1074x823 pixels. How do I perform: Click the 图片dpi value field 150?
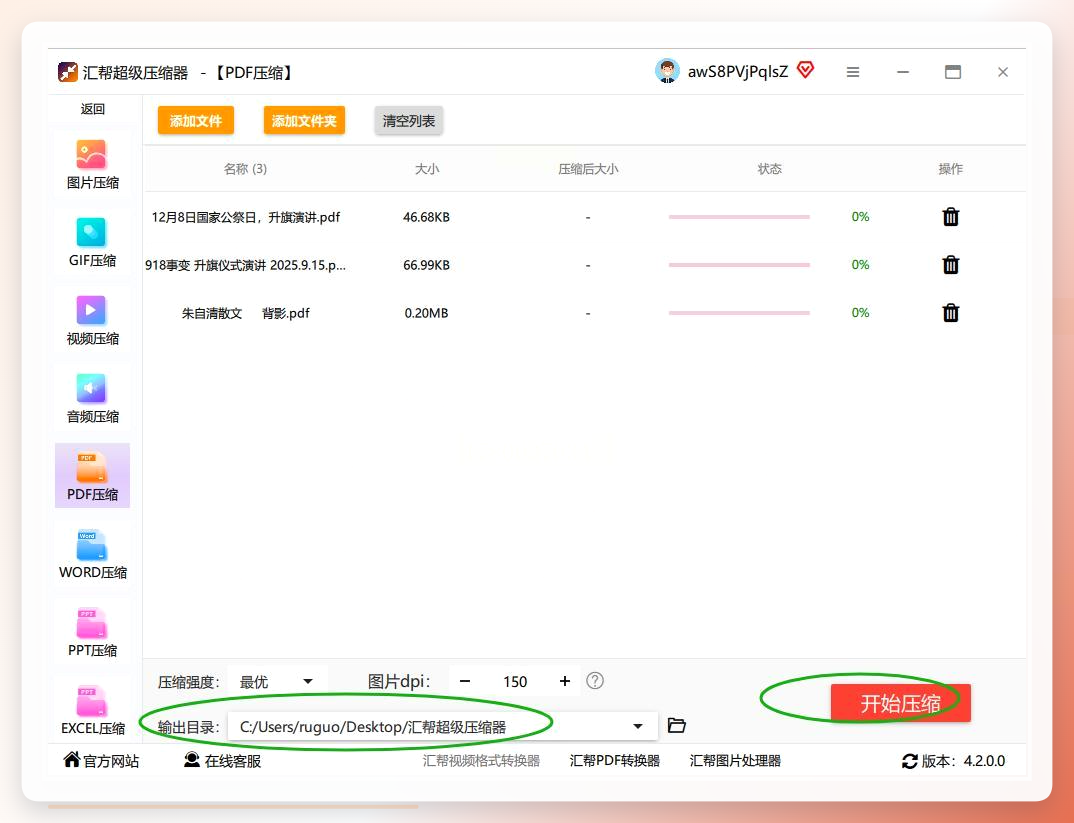[x=515, y=682]
